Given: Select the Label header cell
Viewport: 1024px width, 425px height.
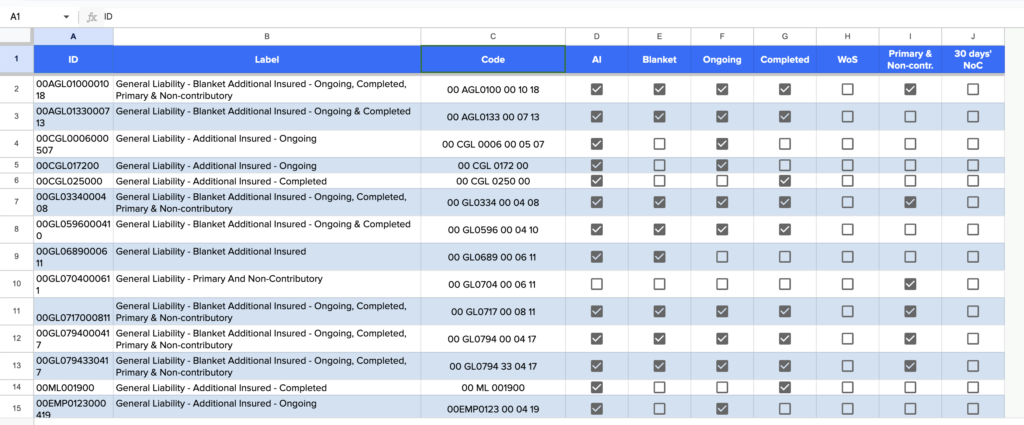Looking at the screenshot, I should 267,59.
